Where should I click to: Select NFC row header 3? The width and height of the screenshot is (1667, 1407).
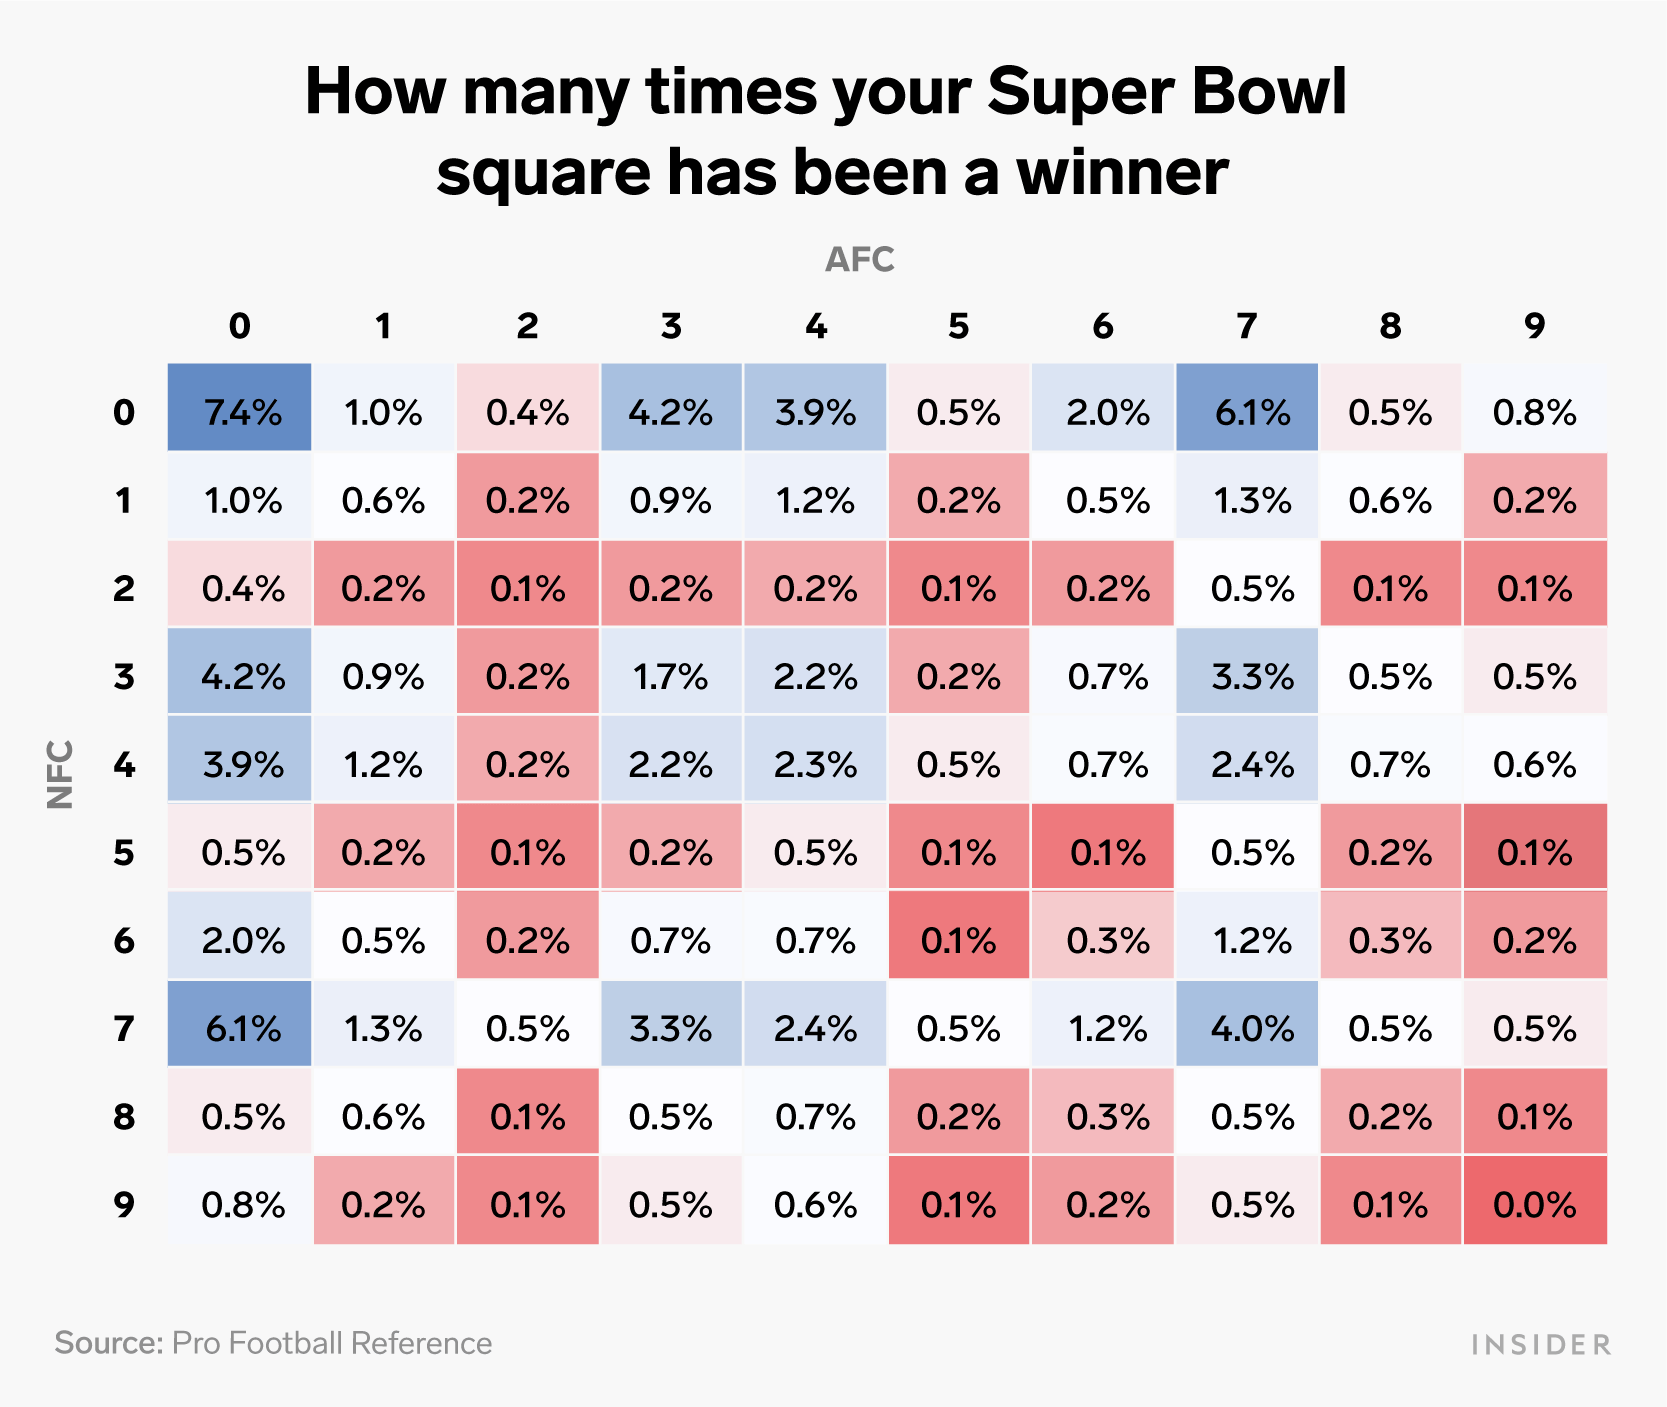pyautogui.click(x=124, y=676)
